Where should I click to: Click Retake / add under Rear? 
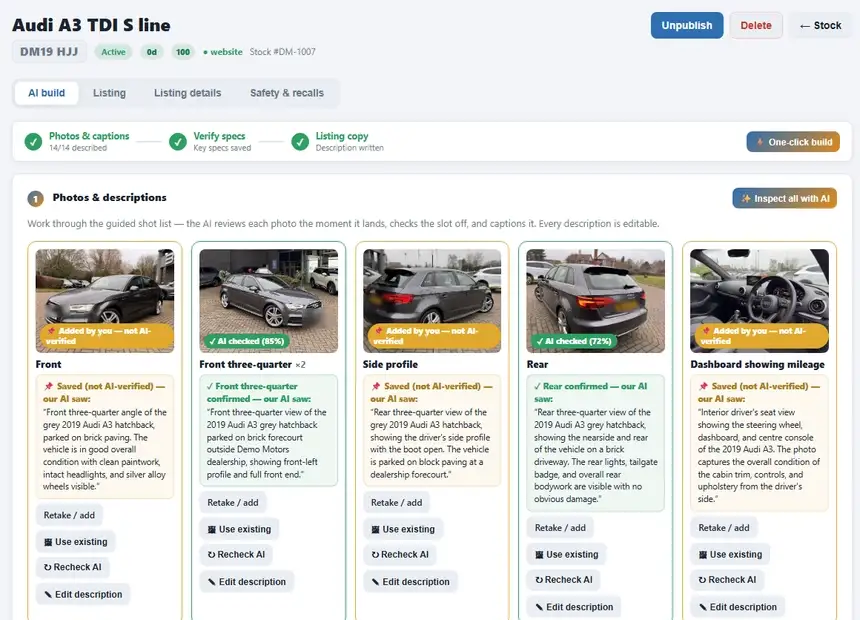[x=560, y=528]
